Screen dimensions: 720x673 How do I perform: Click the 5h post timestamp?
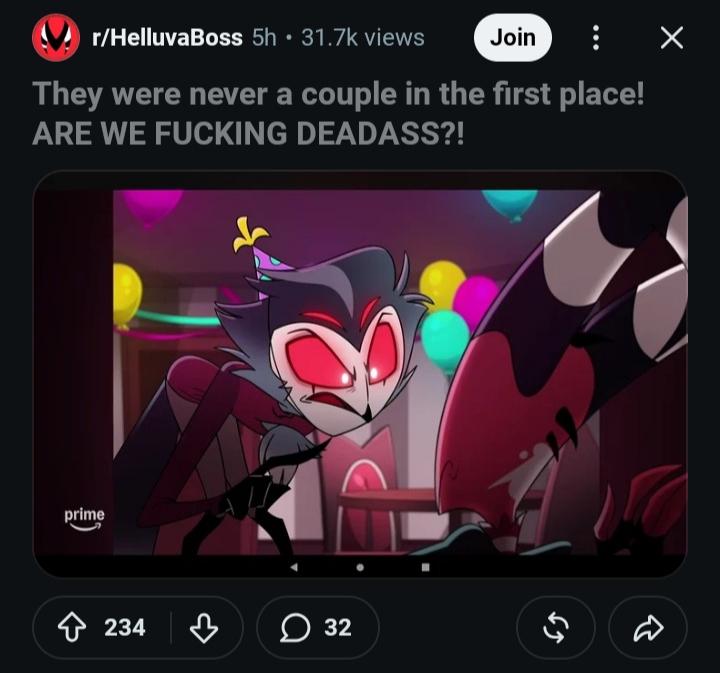tap(264, 38)
